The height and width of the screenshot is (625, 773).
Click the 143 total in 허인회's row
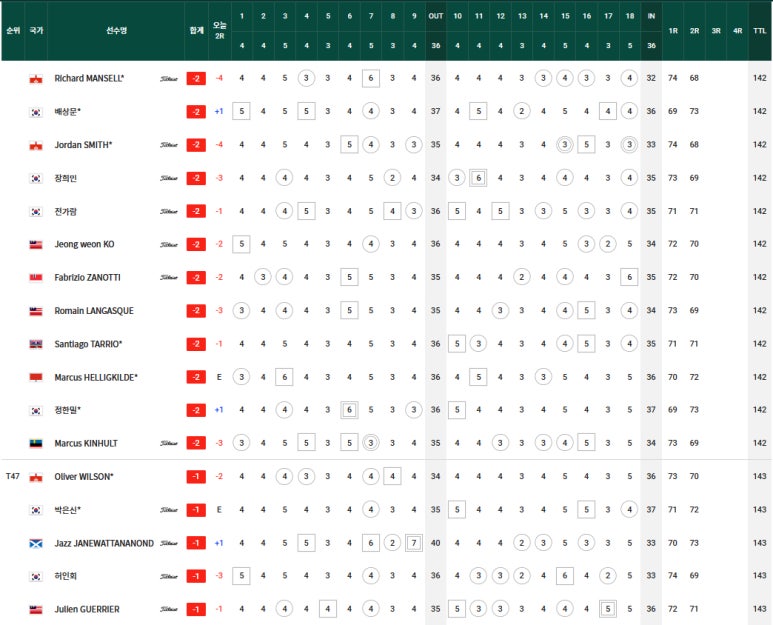click(x=760, y=576)
